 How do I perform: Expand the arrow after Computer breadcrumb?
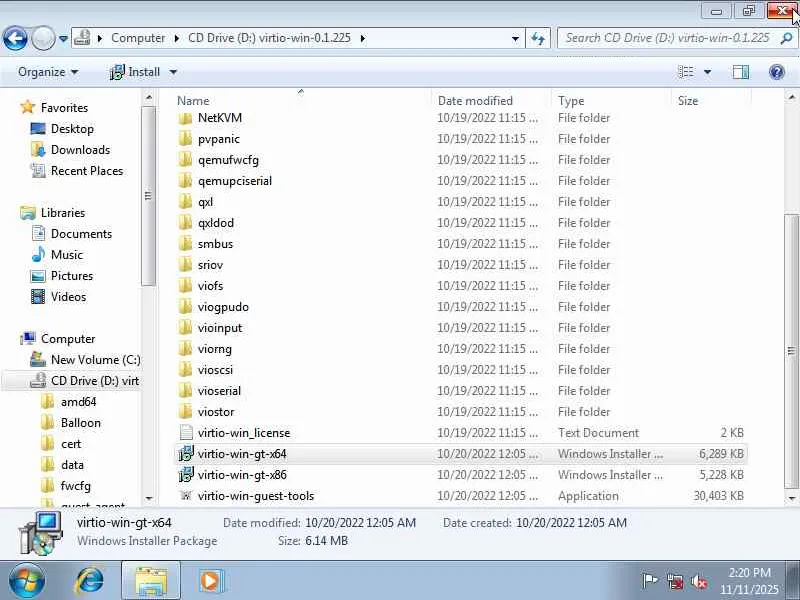[176, 38]
